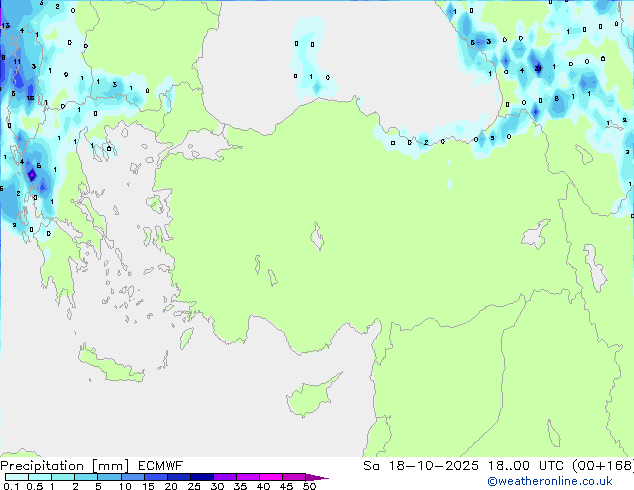This screenshot has height=490, width=634.
Task: Click the legend label '0.1'
Action: click(x=11, y=486)
